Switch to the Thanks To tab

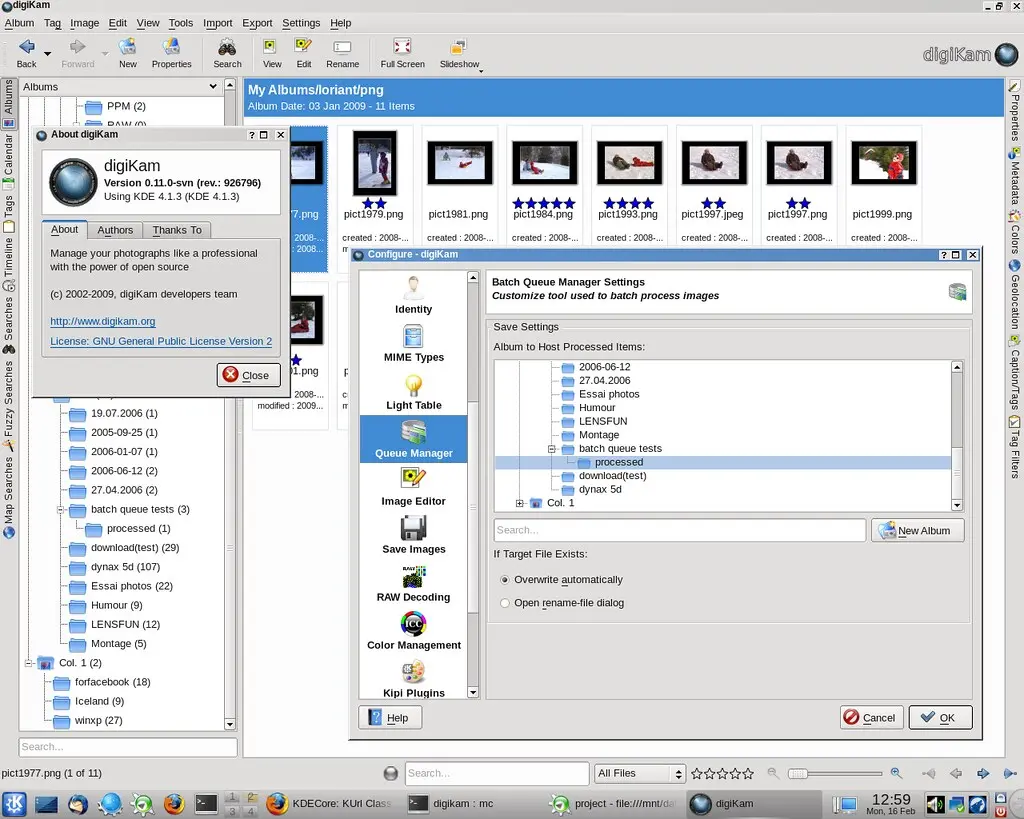coord(177,230)
